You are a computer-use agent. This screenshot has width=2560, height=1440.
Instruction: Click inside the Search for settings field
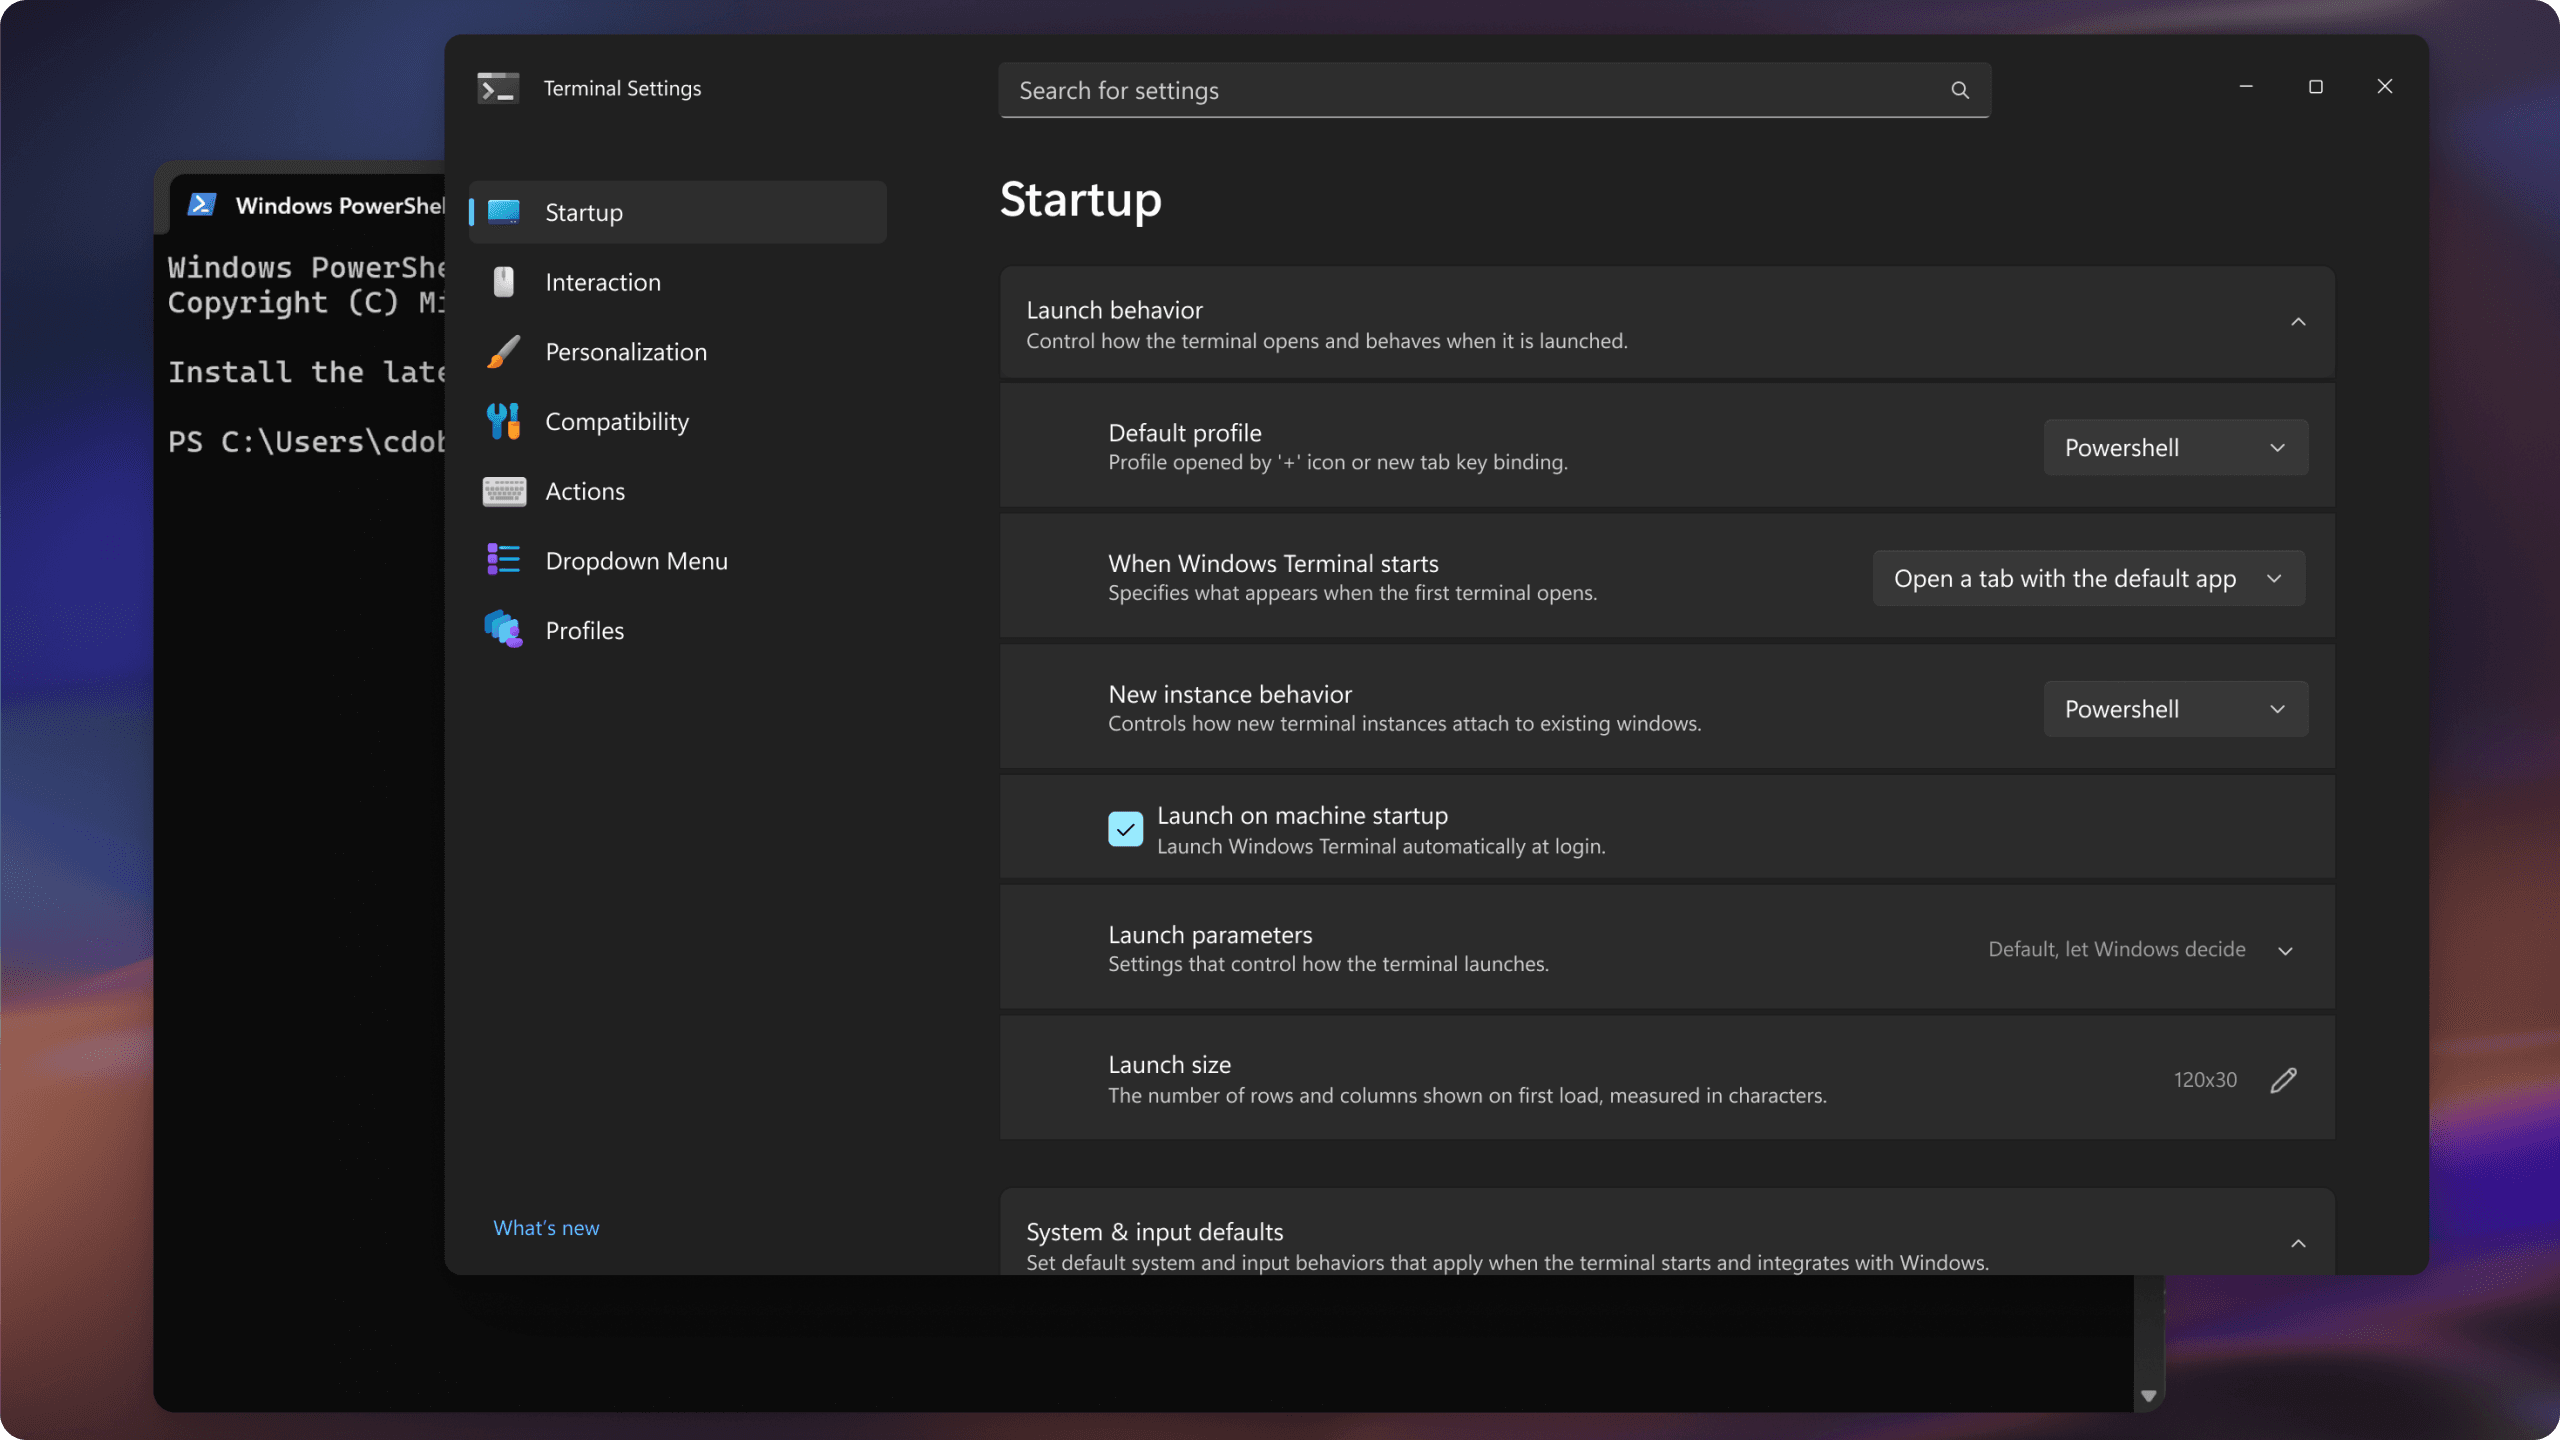pos(1400,90)
